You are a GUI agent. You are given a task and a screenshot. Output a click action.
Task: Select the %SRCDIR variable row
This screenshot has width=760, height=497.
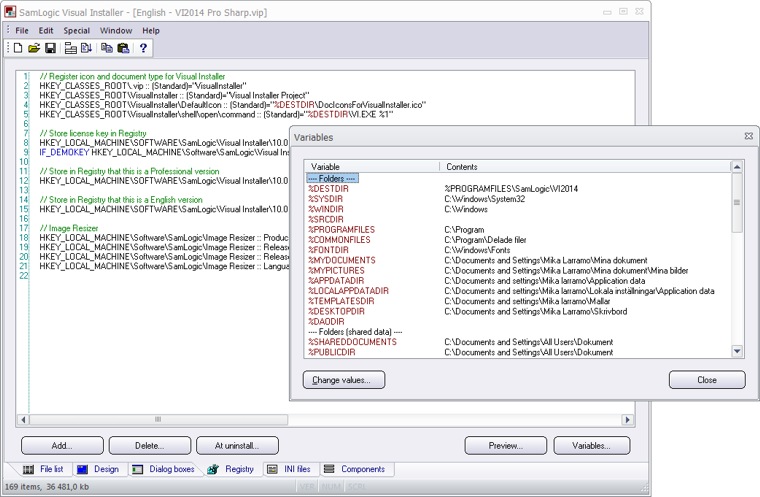519,219
